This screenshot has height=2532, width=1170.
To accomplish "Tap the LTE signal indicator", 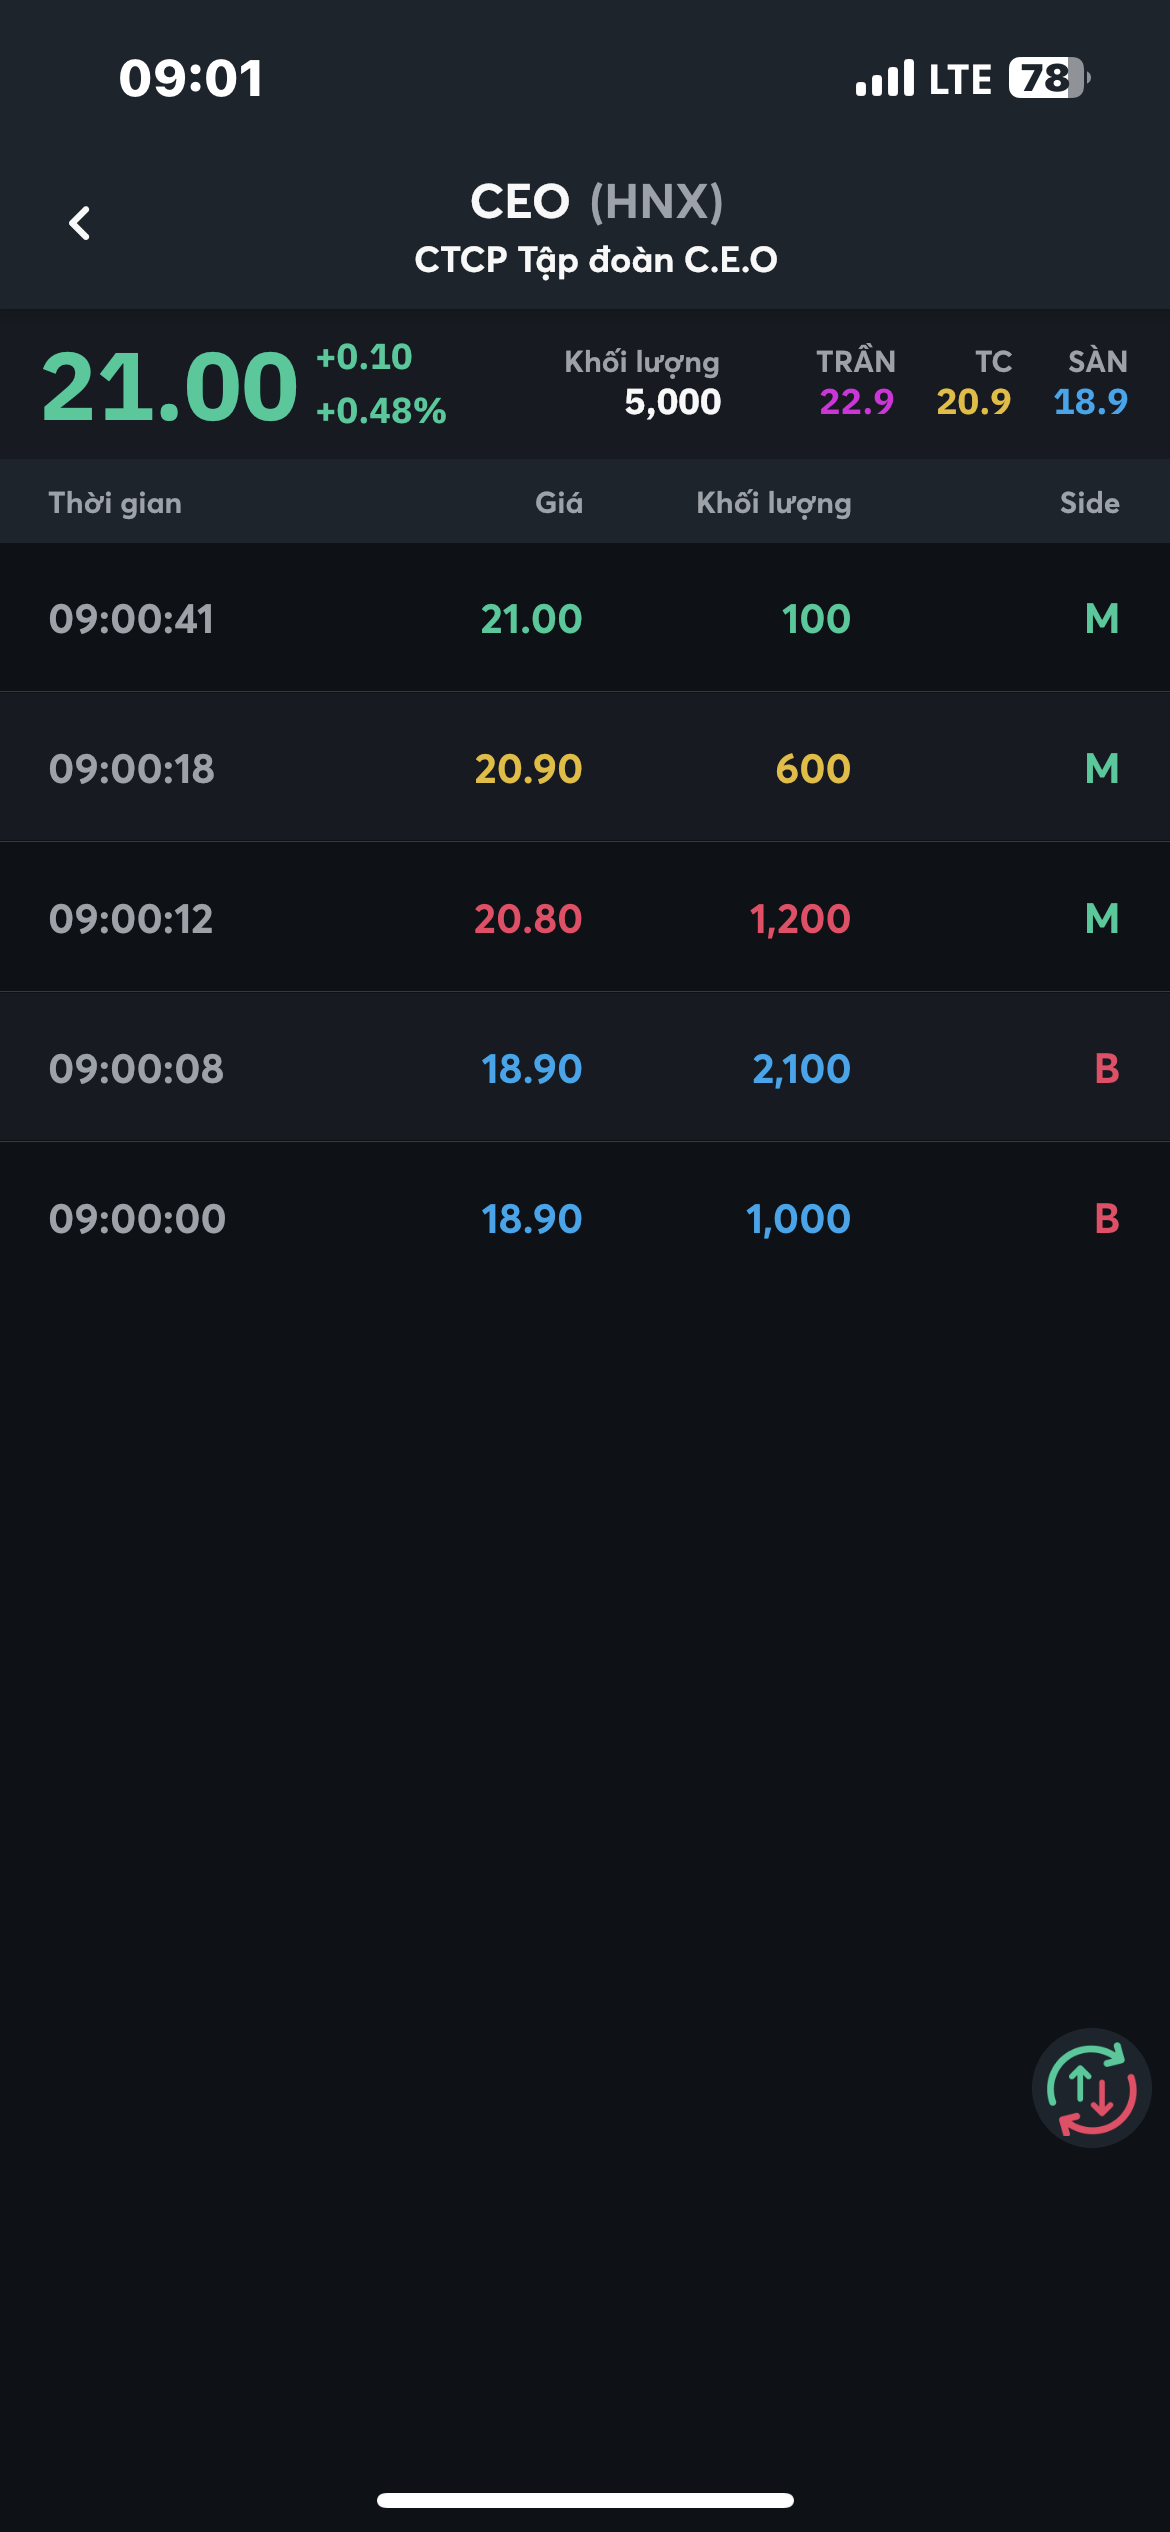I will click(x=923, y=79).
